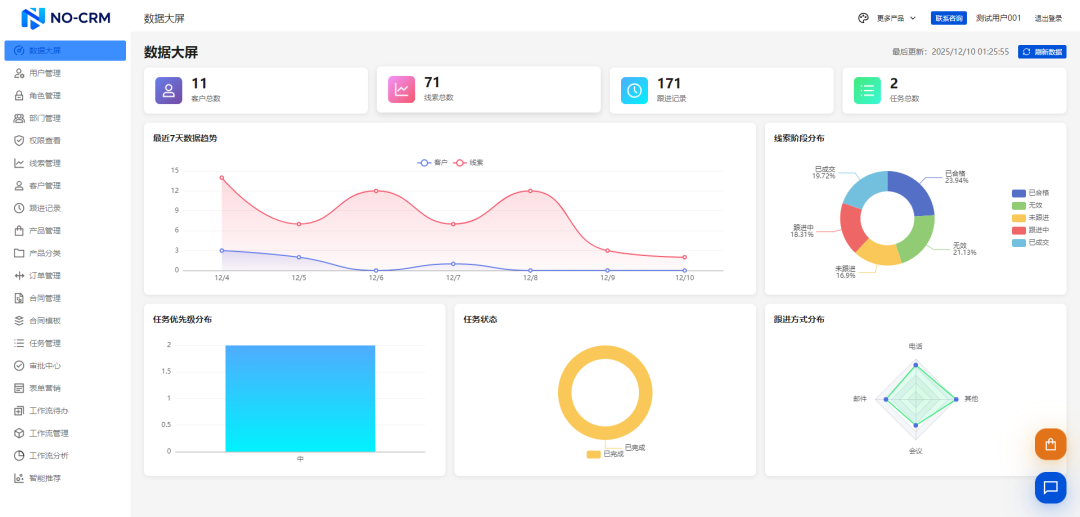Click the 联系咨询 button

click(948, 19)
